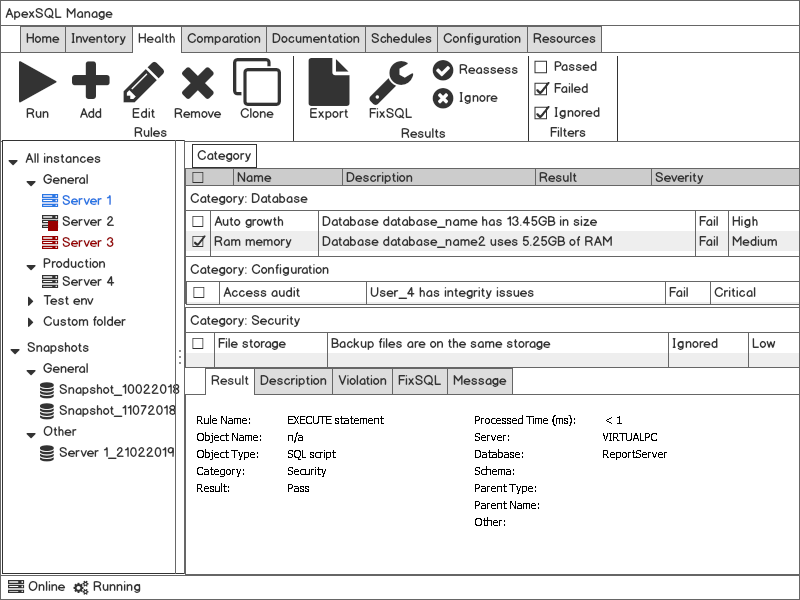This screenshot has width=800, height=600.
Task: Uncheck the Ignored filter checkbox
Action: tap(541, 112)
